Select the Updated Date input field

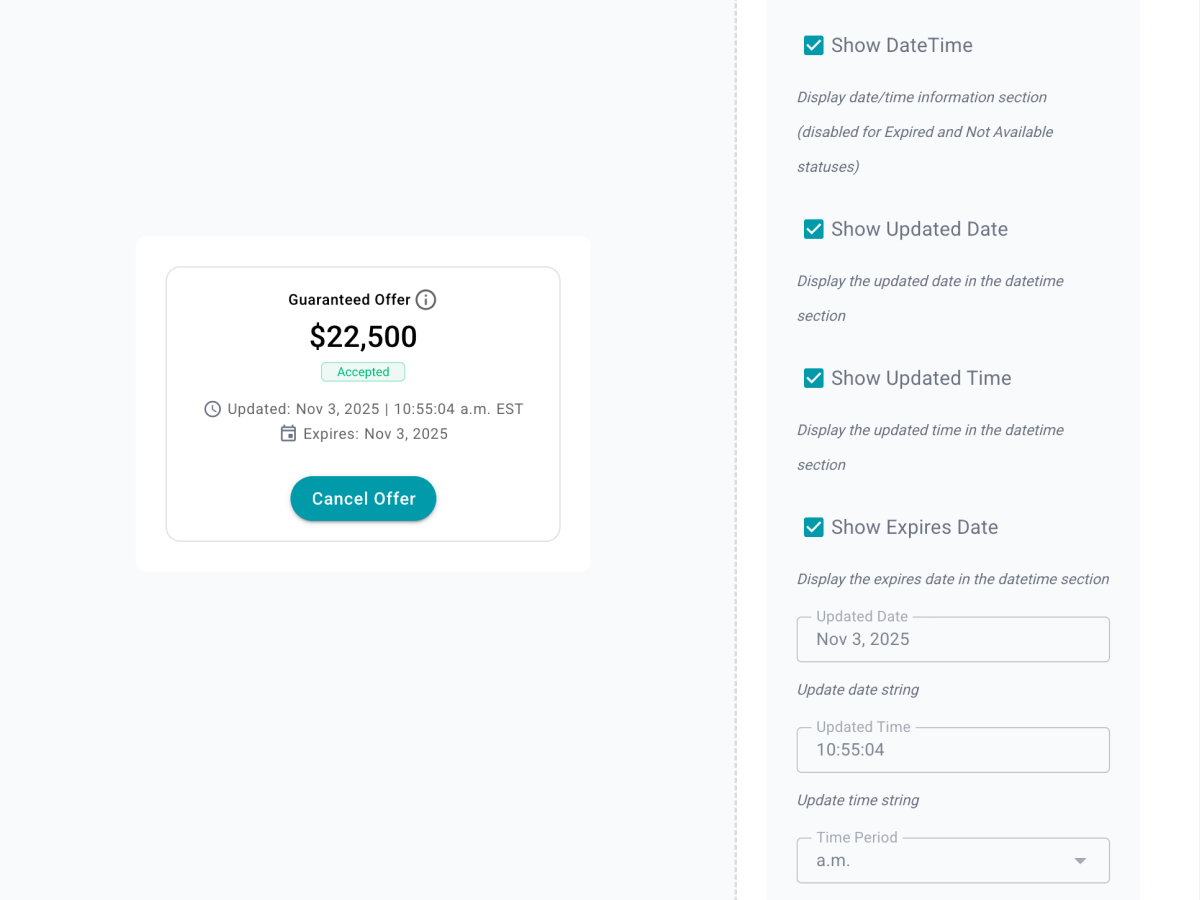pos(952,639)
